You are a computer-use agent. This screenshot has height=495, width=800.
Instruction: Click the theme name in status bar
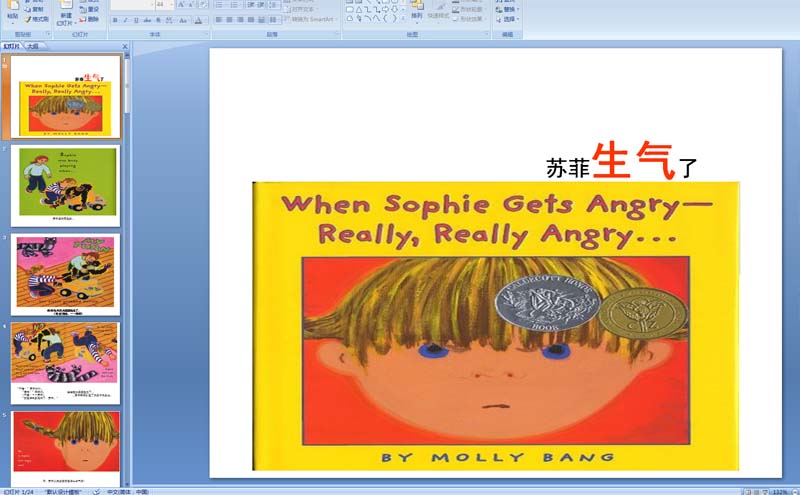[63, 491]
